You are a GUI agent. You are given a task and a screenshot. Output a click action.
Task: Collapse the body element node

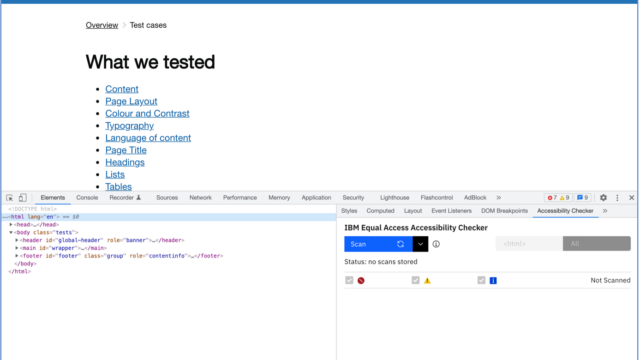tap(11, 232)
